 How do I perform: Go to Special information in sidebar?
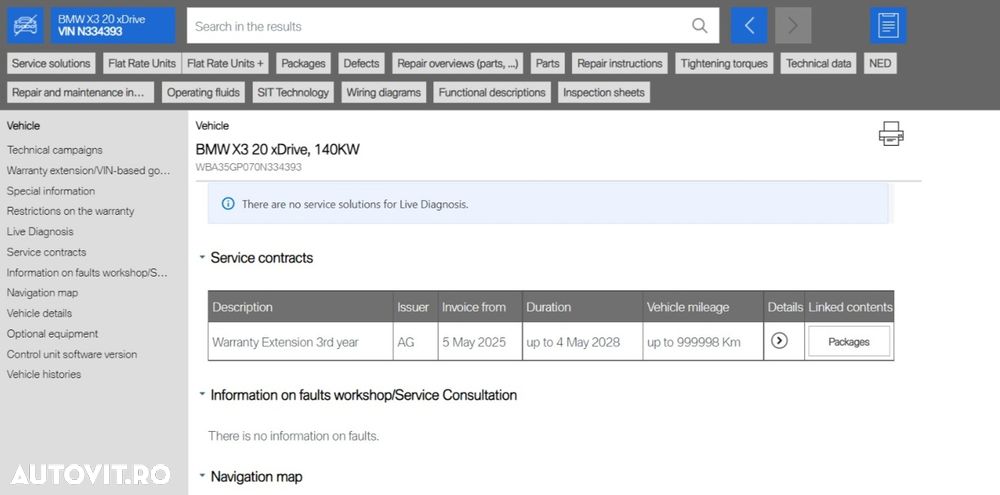(x=51, y=191)
